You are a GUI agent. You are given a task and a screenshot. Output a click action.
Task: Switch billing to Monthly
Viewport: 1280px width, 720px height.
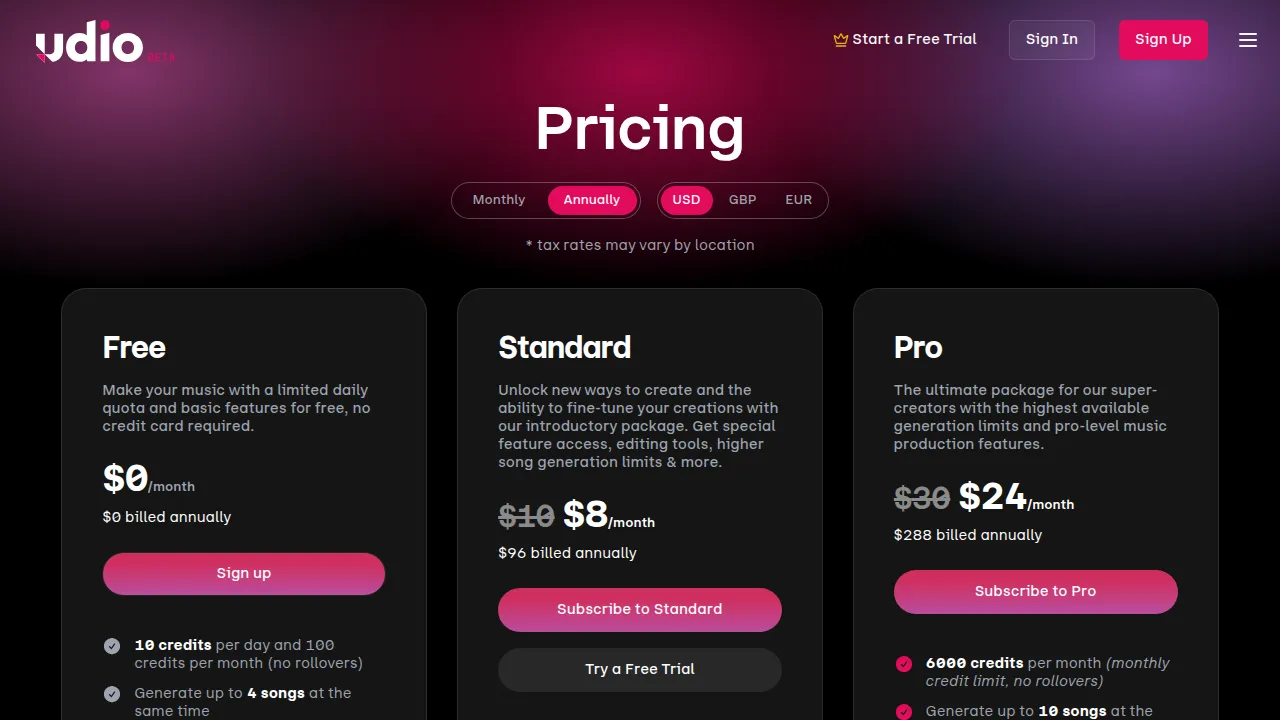(x=499, y=200)
